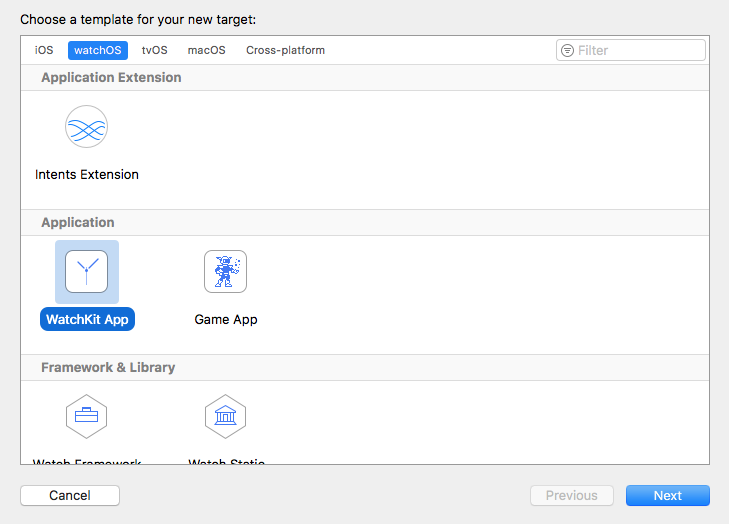Focus the Filter text field
The width and height of the screenshot is (729, 524).
point(639,50)
